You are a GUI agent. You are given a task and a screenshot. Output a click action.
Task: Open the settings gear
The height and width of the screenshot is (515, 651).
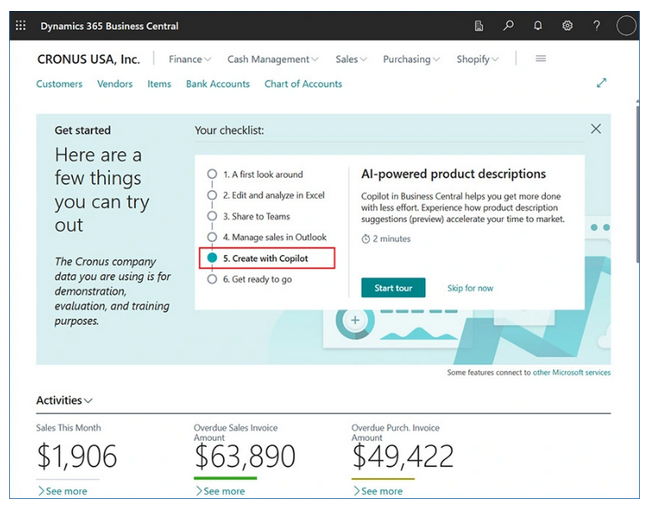click(x=567, y=26)
